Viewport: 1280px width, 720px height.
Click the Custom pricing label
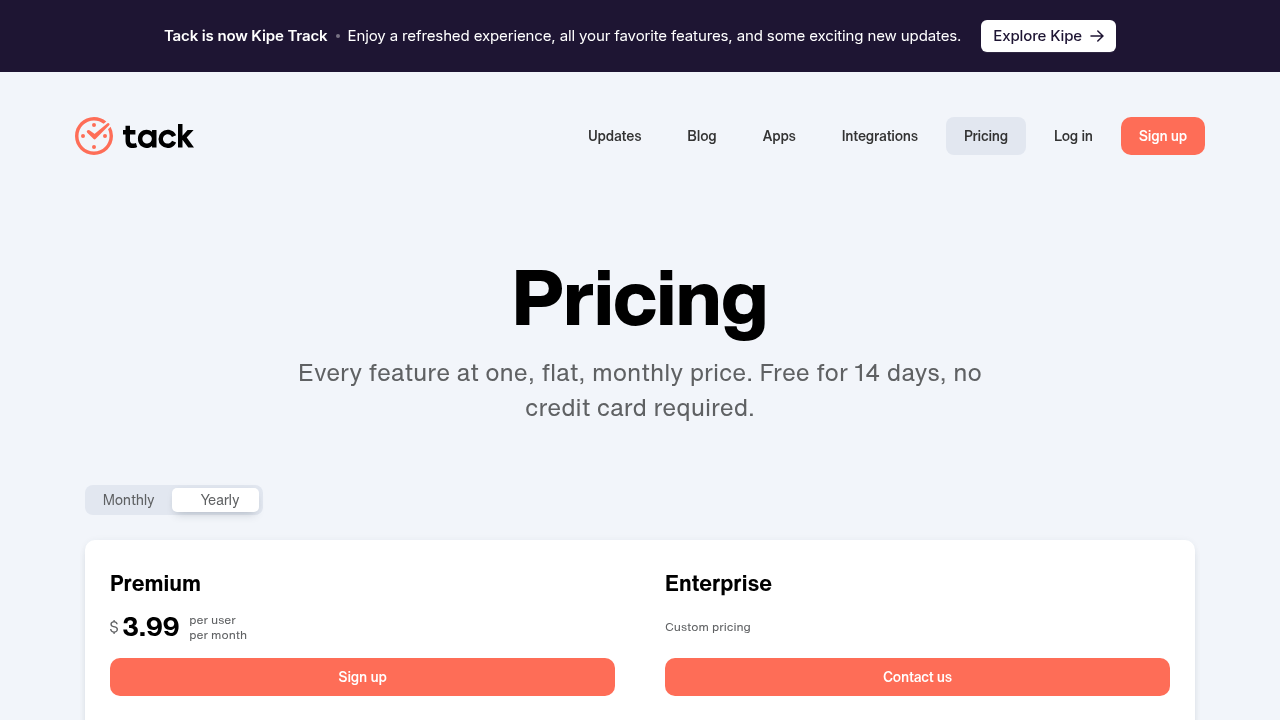(x=708, y=627)
